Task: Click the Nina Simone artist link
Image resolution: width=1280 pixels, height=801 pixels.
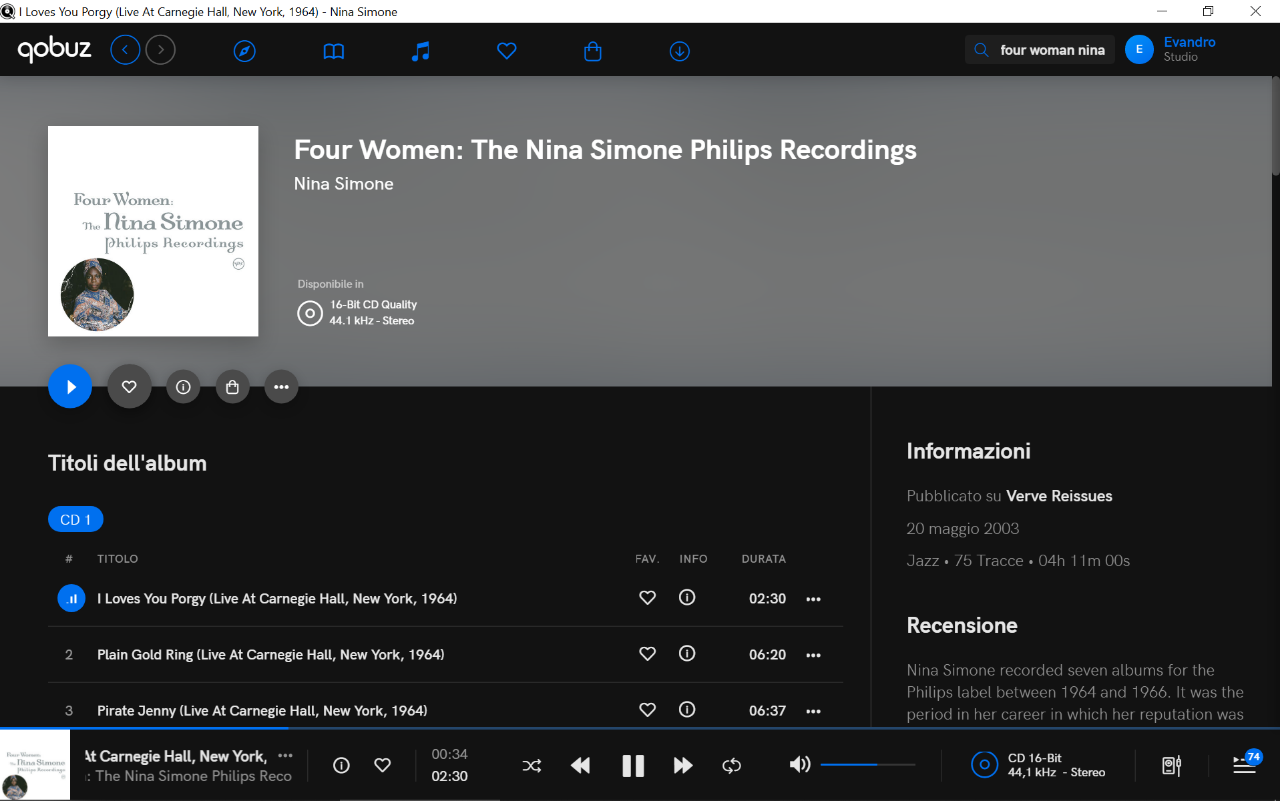Action: 343,184
